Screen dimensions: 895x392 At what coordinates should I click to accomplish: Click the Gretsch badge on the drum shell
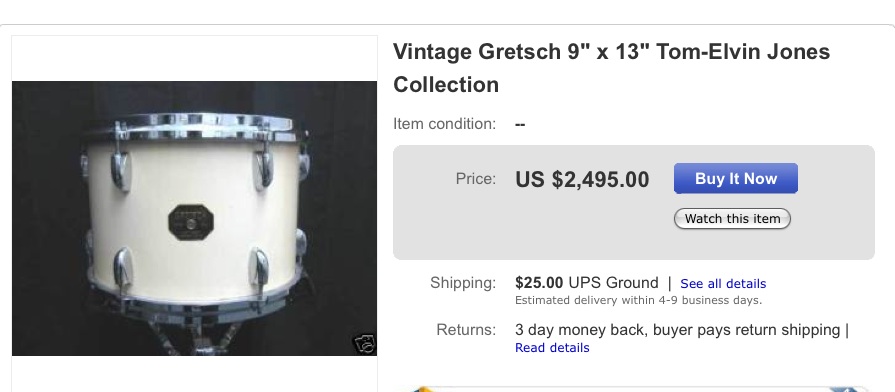pos(191,222)
